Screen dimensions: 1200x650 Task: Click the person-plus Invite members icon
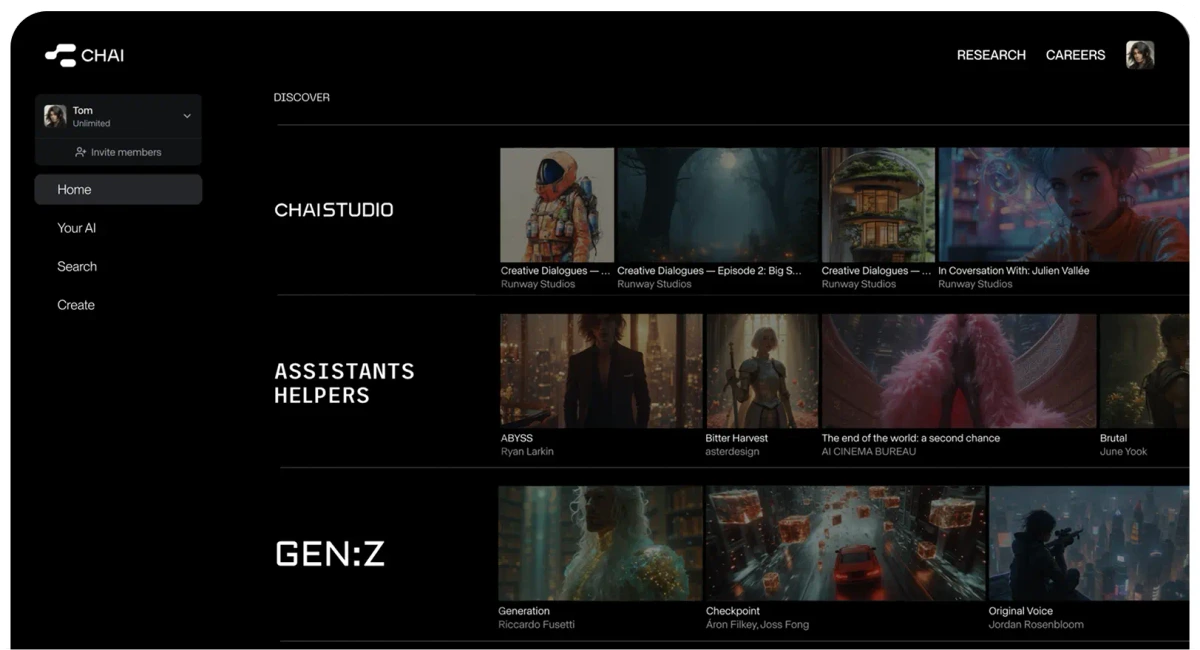(79, 152)
